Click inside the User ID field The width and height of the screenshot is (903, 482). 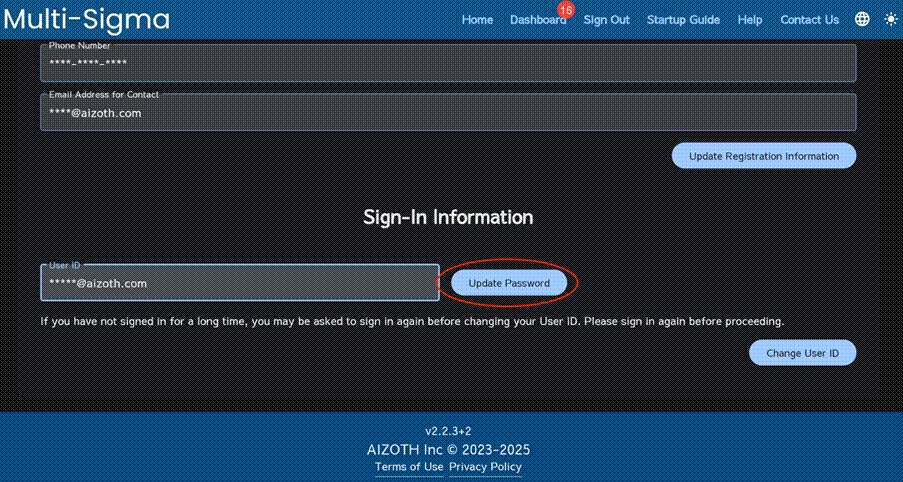(239, 284)
